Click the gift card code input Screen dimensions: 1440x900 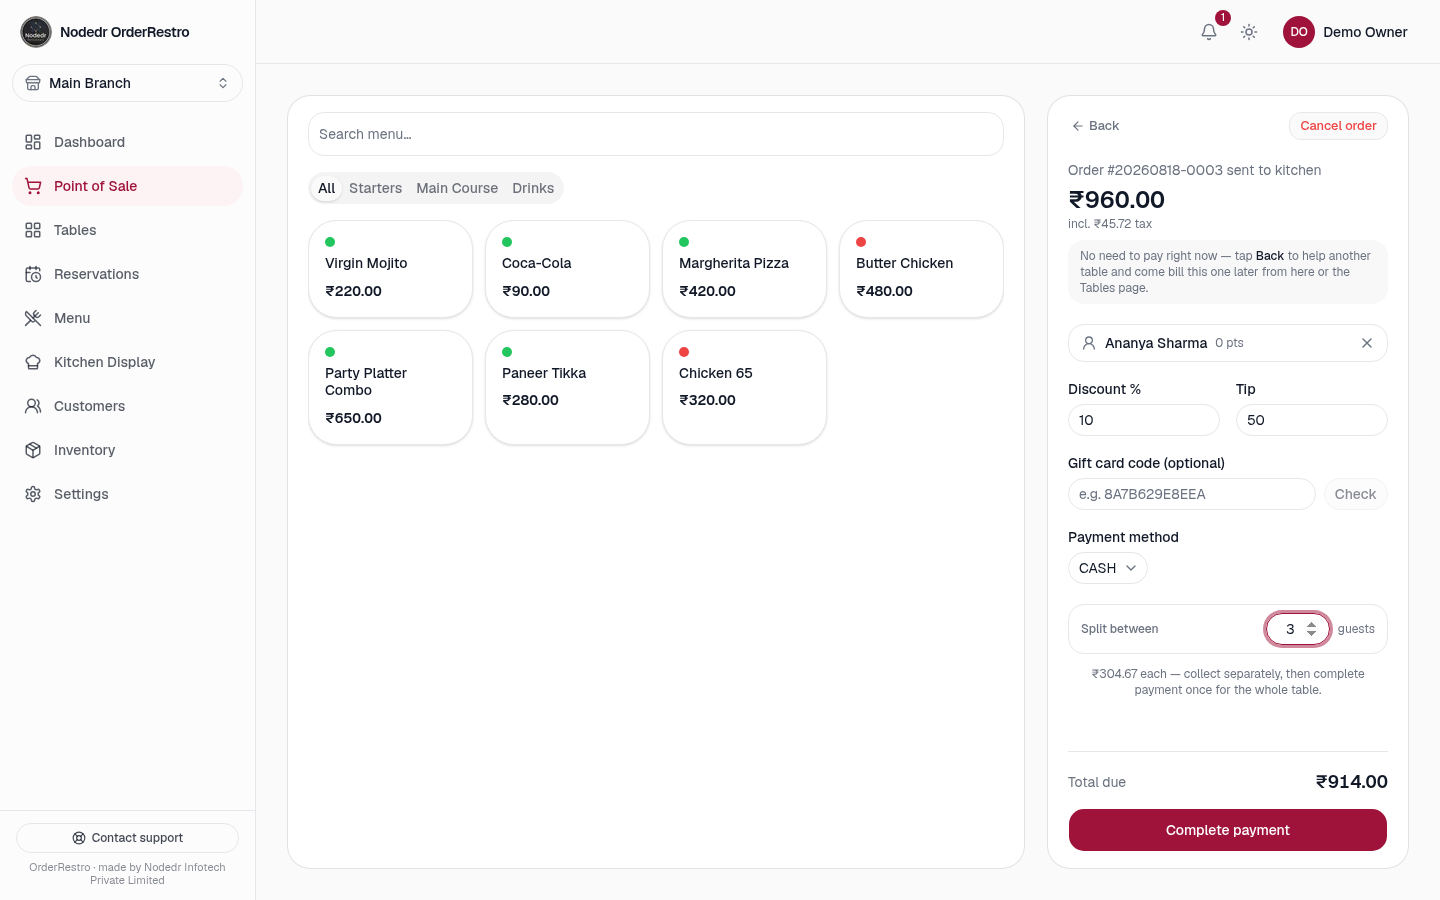click(x=1192, y=494)
